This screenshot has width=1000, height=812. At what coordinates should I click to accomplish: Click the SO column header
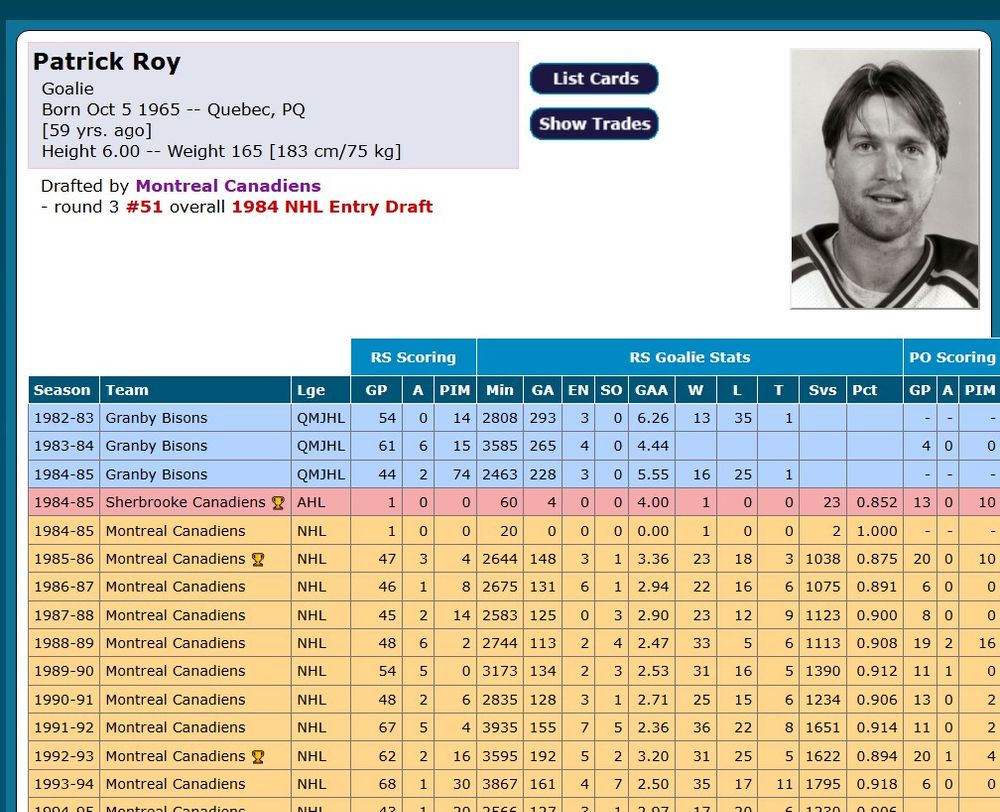click(611, 390)
